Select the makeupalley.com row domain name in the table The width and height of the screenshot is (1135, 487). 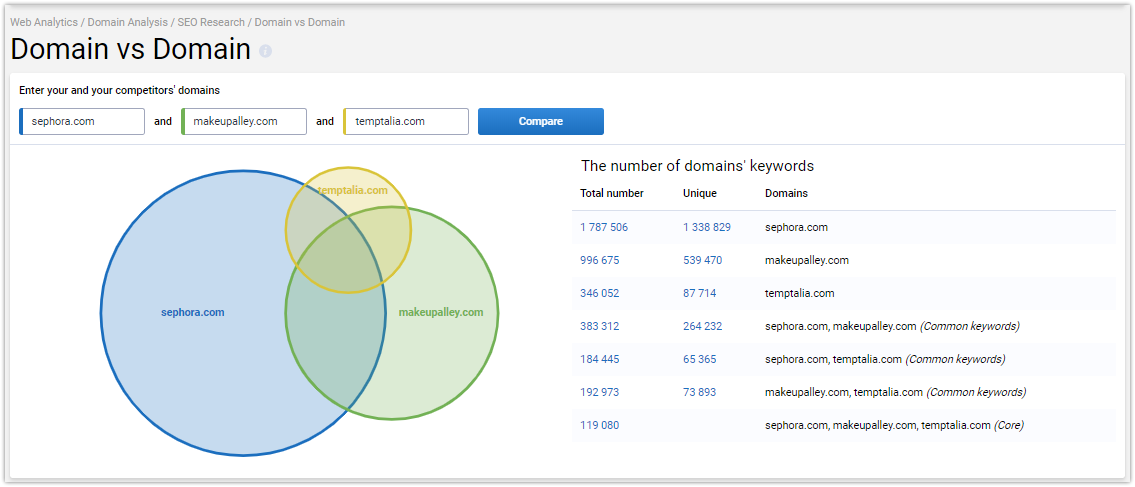(807, 261)
